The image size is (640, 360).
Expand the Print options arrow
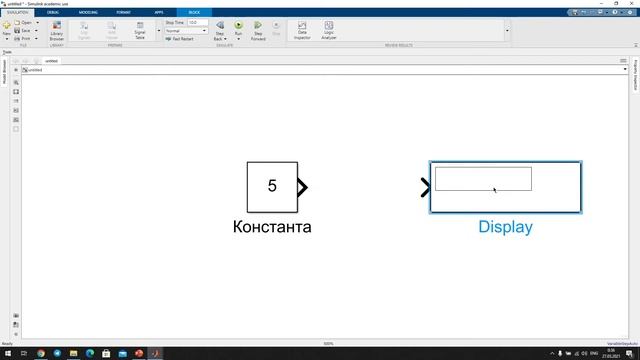pos(36,38)
